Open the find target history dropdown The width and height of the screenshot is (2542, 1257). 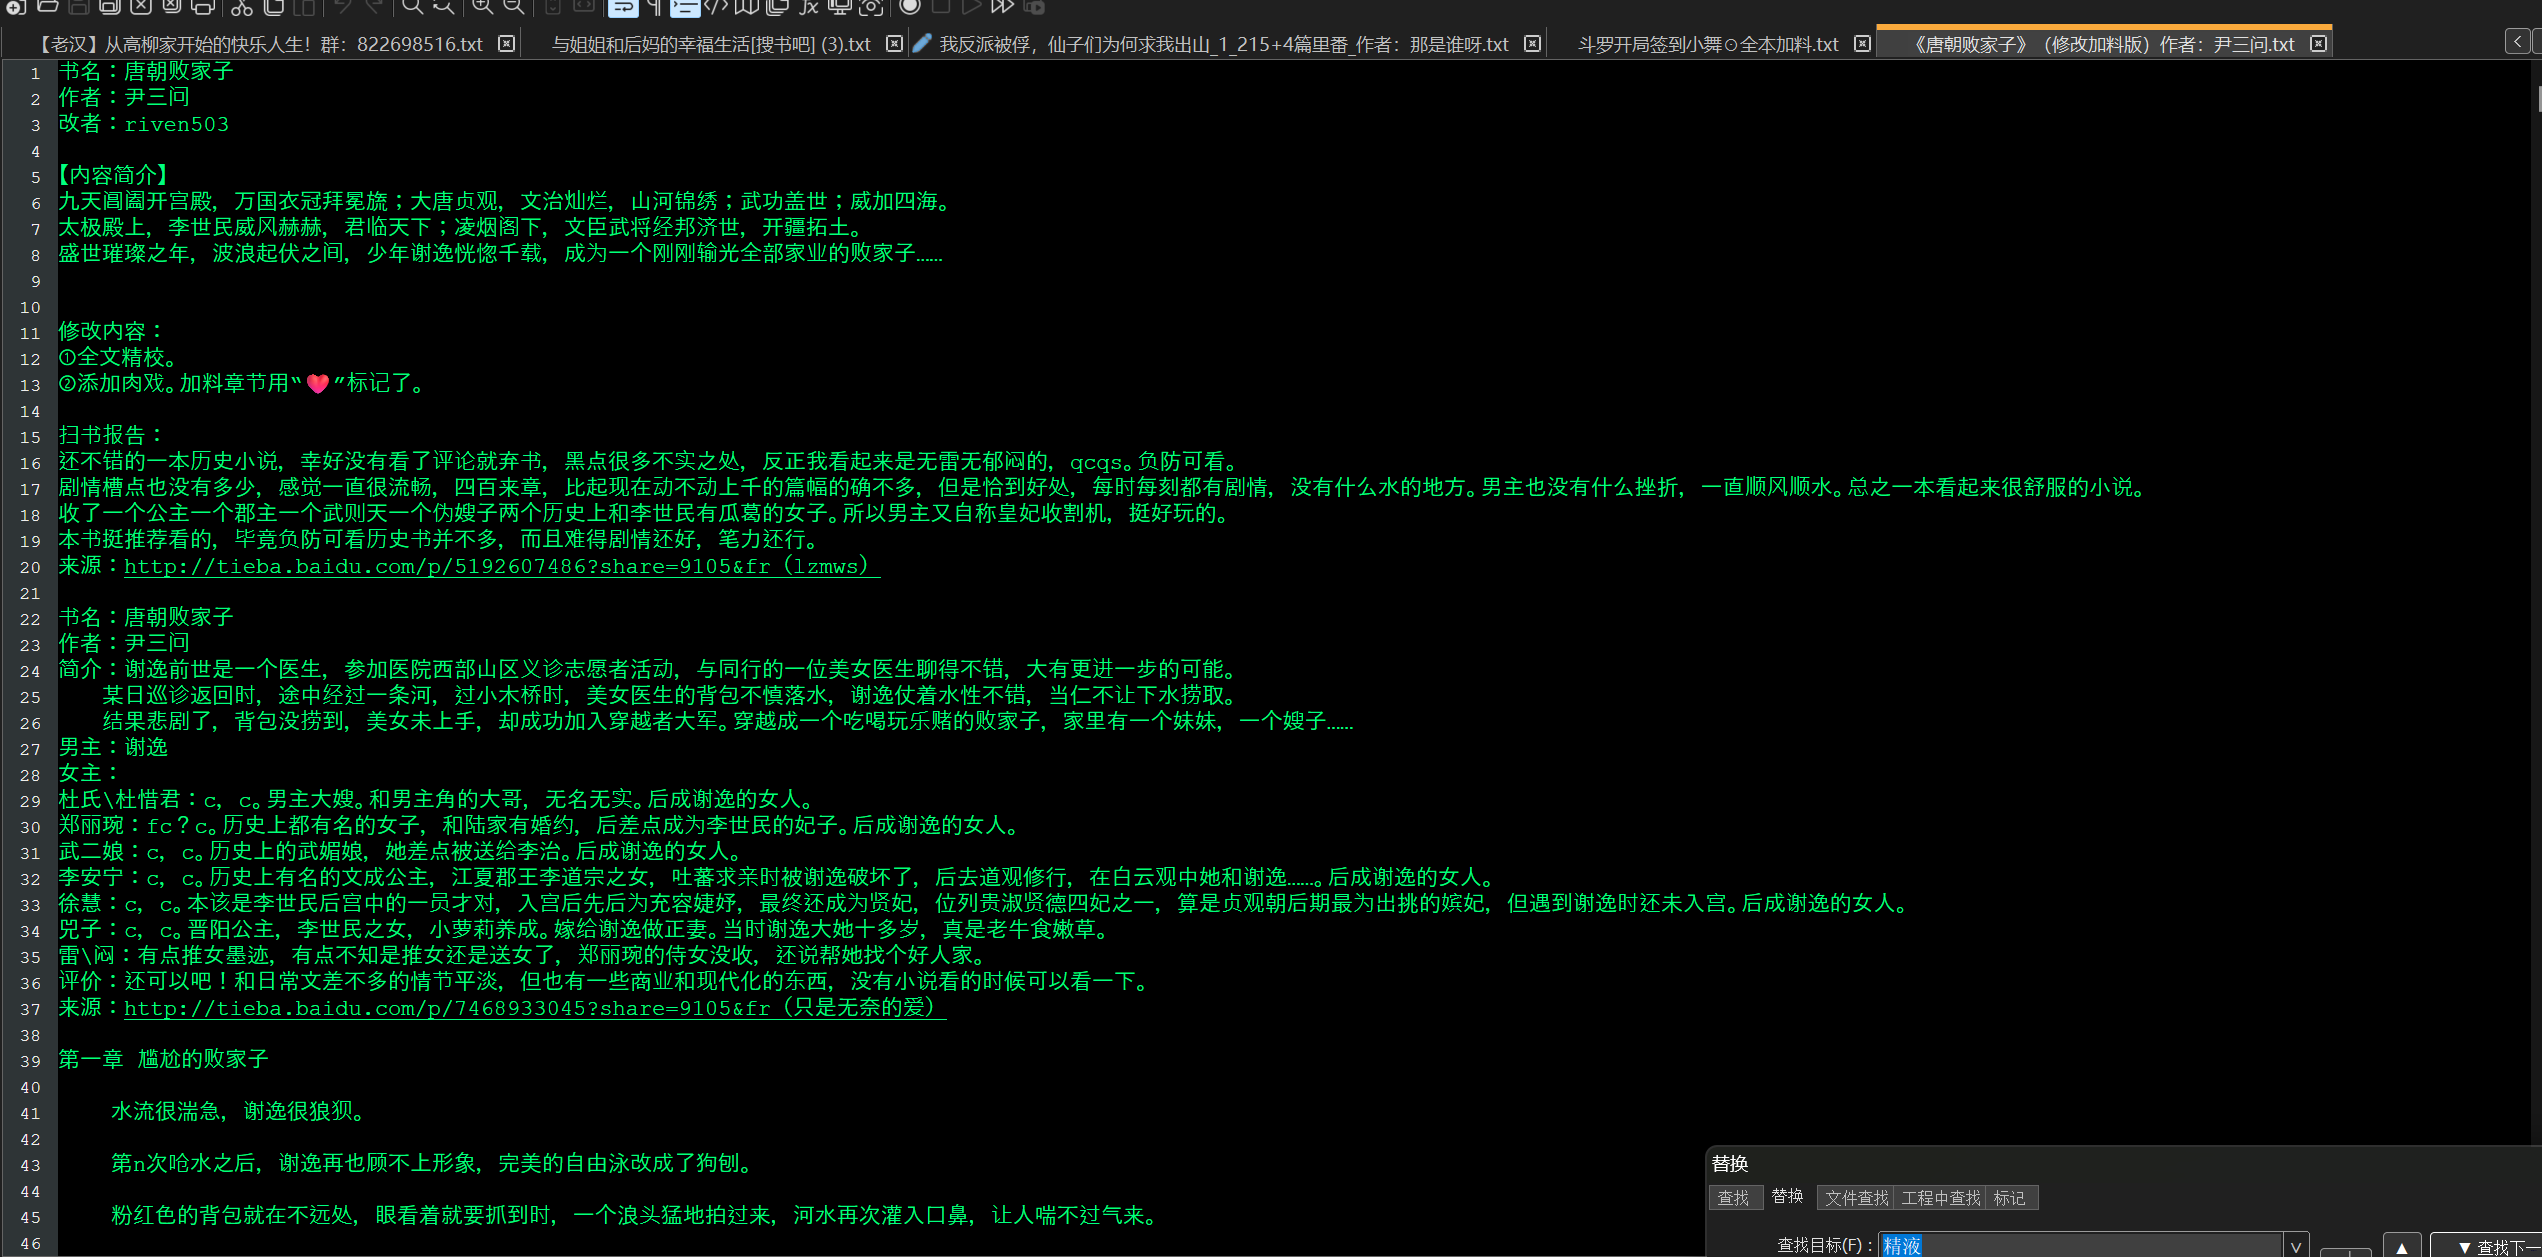pyautogui.click(x=2297, y=1244)
